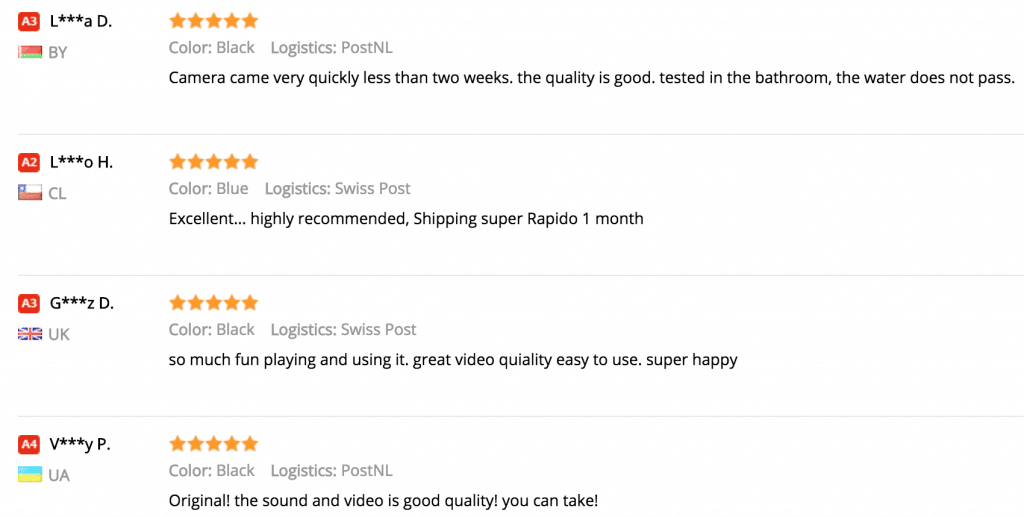Click the five-star rating on L***o H.'s review
This screenshot has height=517, width=1024.
(x=214, y=162)
